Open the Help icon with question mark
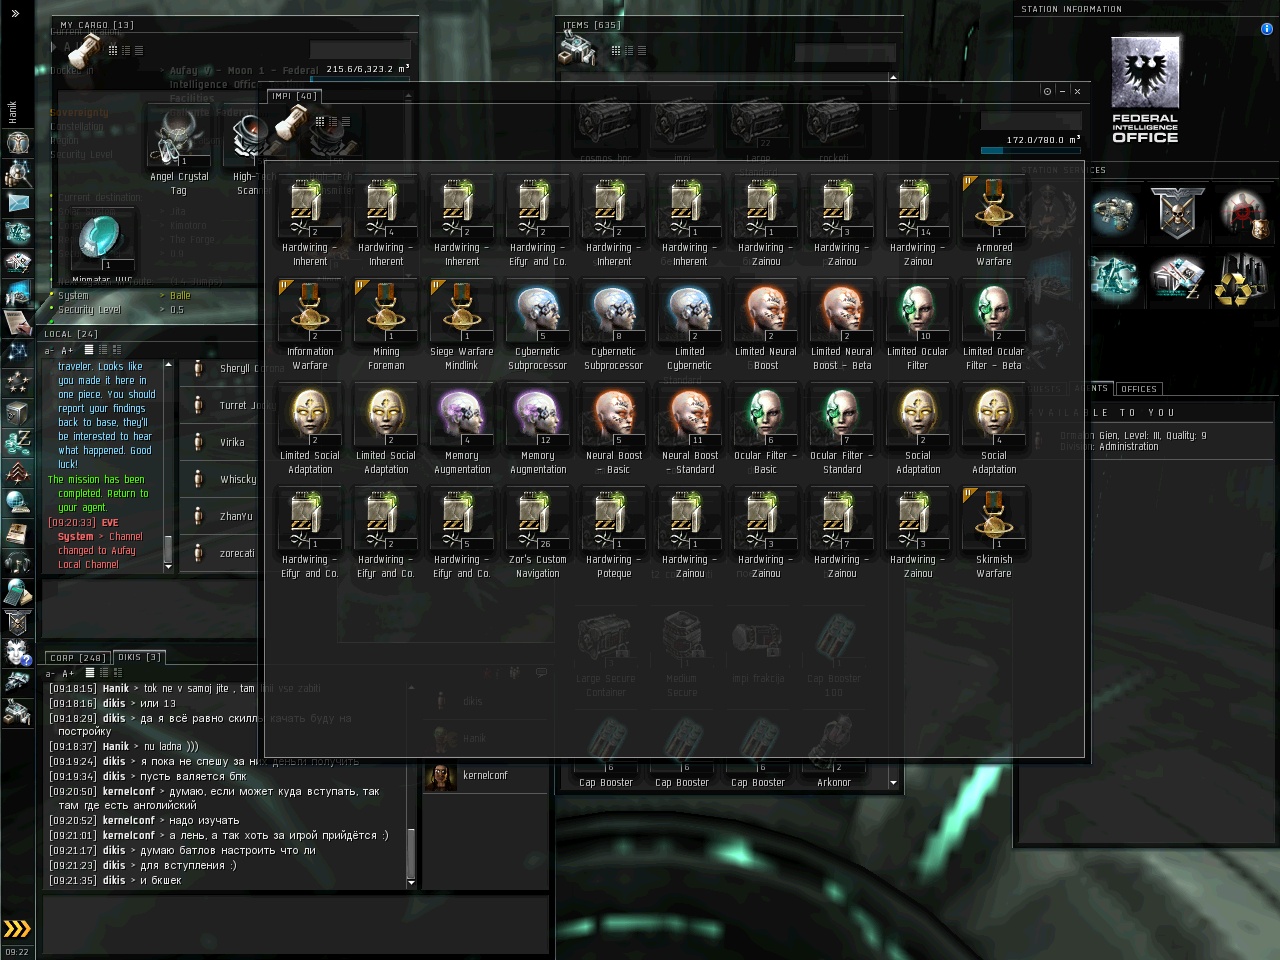Viewport: 1280px width, 960px height. tap(17, 653)
